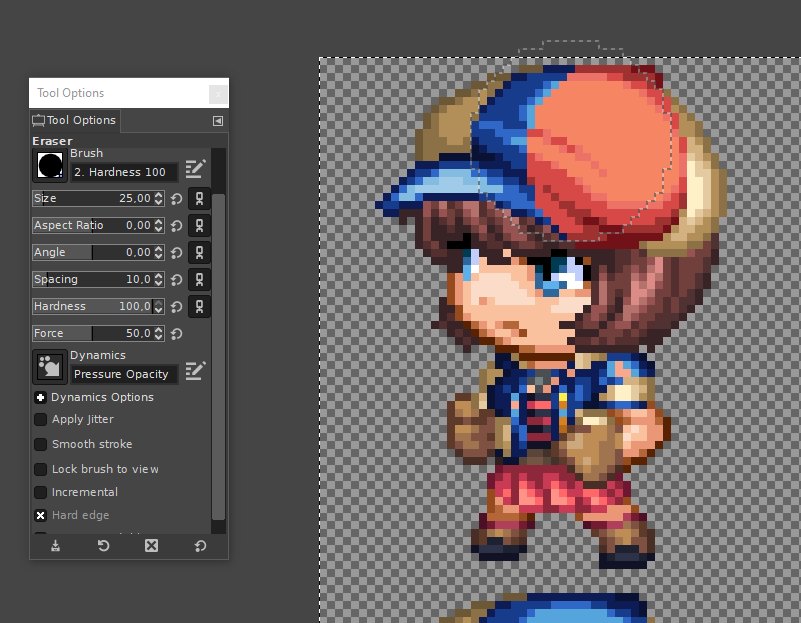Viewport: 801px width, 623px height.
Task: Click the Angle stepper arrows
Action: pyautogui.click(x=159, y=252)
